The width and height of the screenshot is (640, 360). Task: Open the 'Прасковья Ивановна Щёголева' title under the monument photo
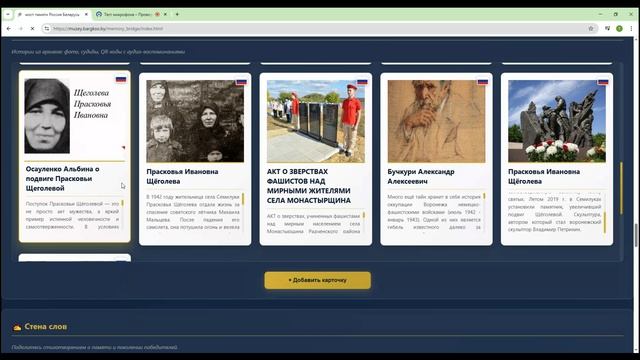[x=544, y=176]
